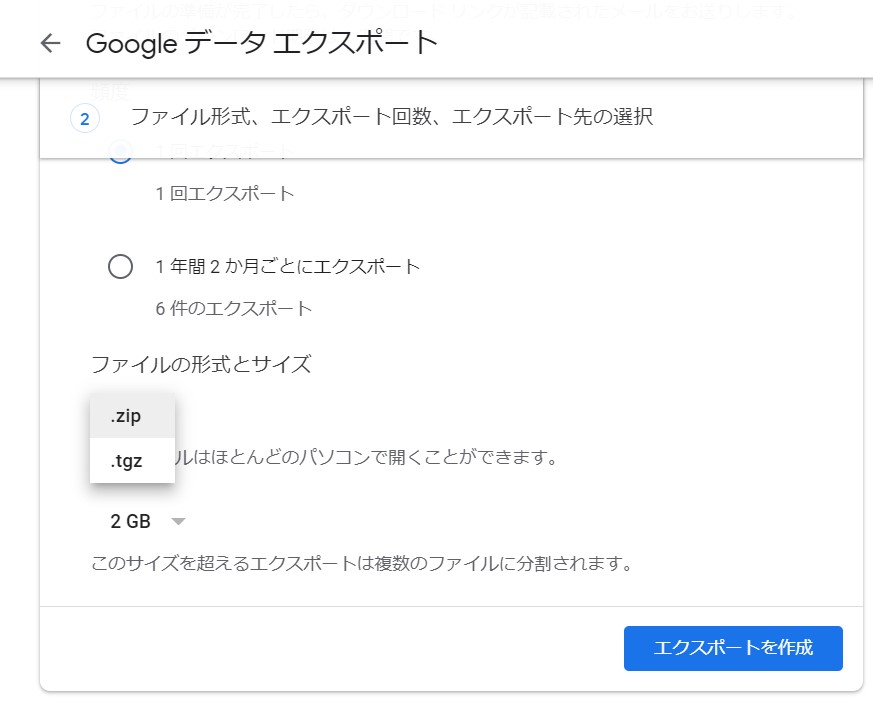Open the 2 GB size dropdown
The width and height of the screenshot is (873, 702).
click(147, 521)
